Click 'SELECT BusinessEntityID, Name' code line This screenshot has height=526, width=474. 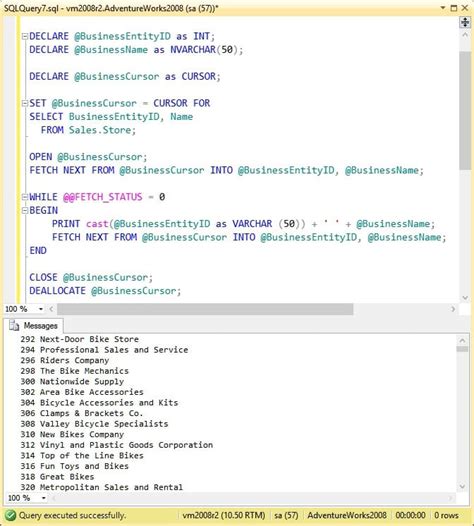pyautogui.click(x=111, y=117)
